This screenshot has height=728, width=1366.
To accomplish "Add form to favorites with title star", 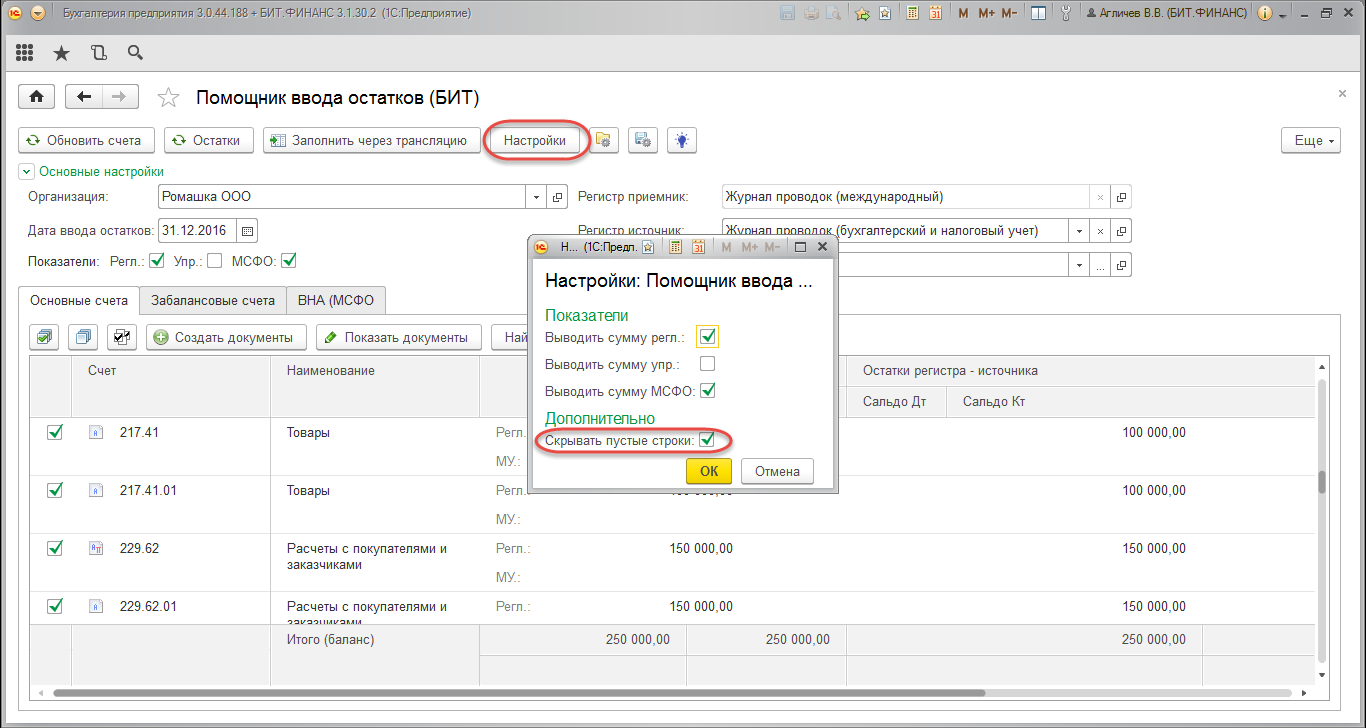I will pos(169,97).
